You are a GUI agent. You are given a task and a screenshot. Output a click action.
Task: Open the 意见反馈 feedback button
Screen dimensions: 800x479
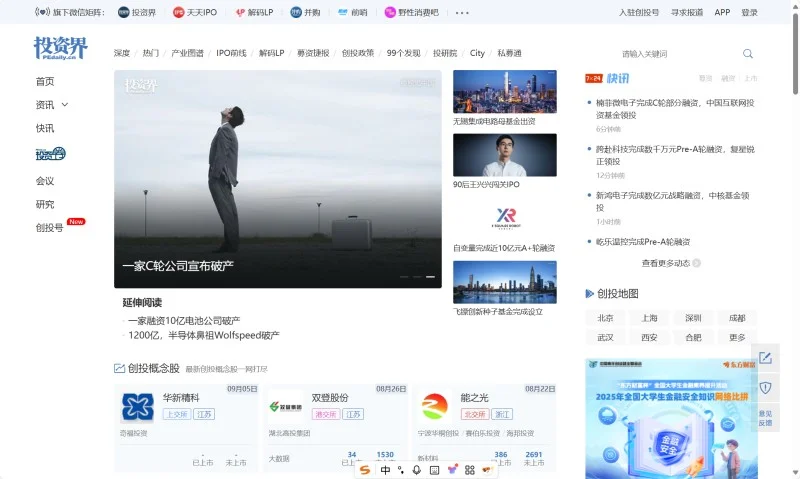pyautogui.click(x=765, y=418)
